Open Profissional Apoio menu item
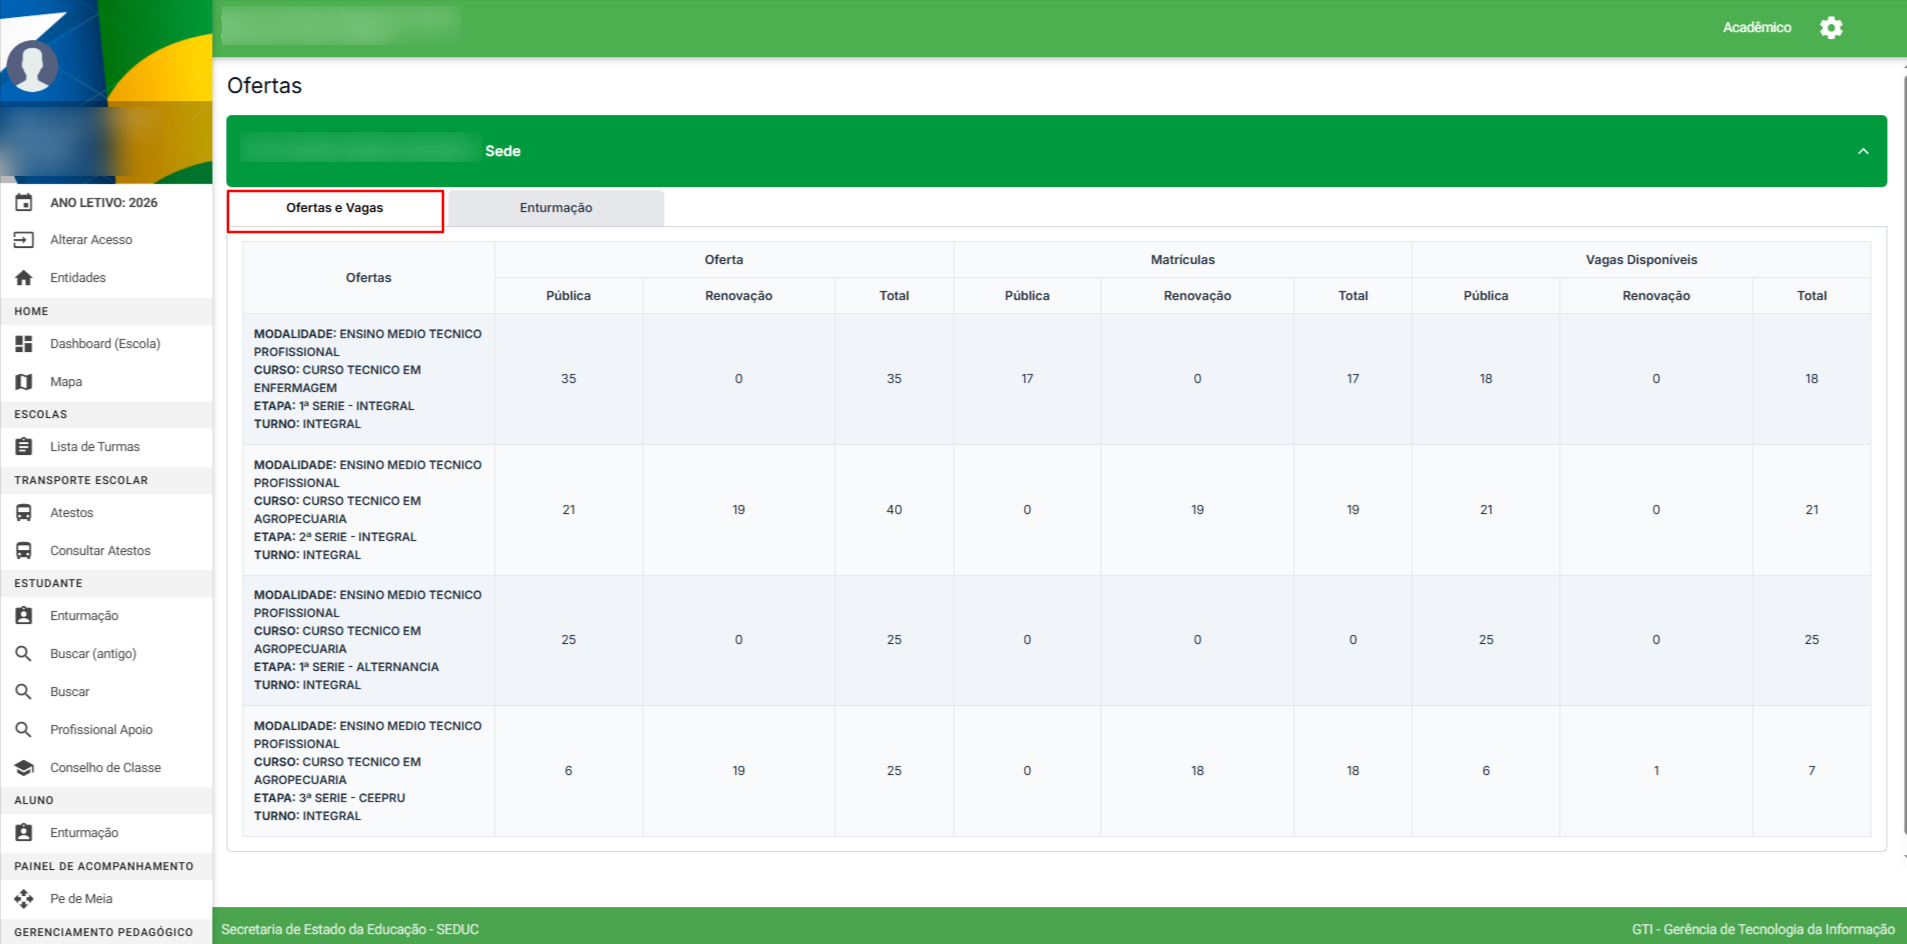The image size is (1907, 944). coord(101,730)
